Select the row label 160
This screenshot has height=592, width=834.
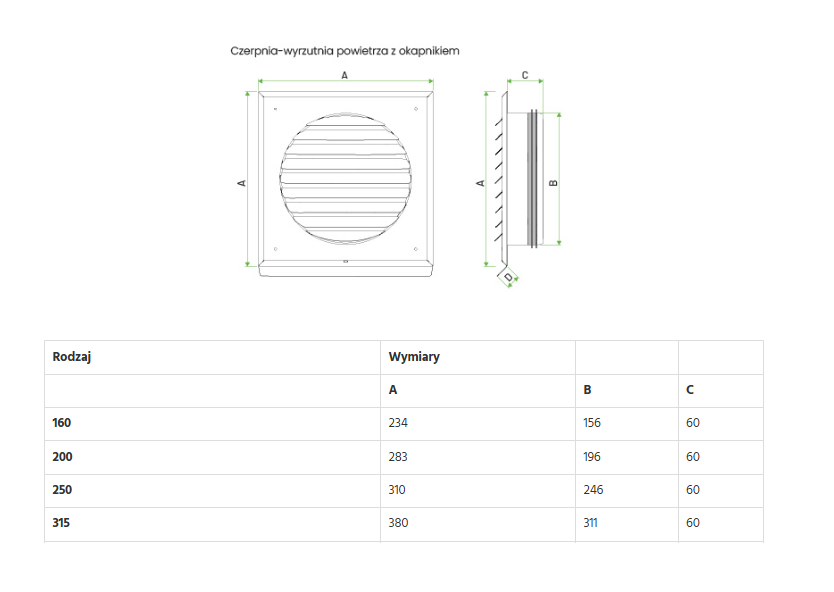pos(62,423)
